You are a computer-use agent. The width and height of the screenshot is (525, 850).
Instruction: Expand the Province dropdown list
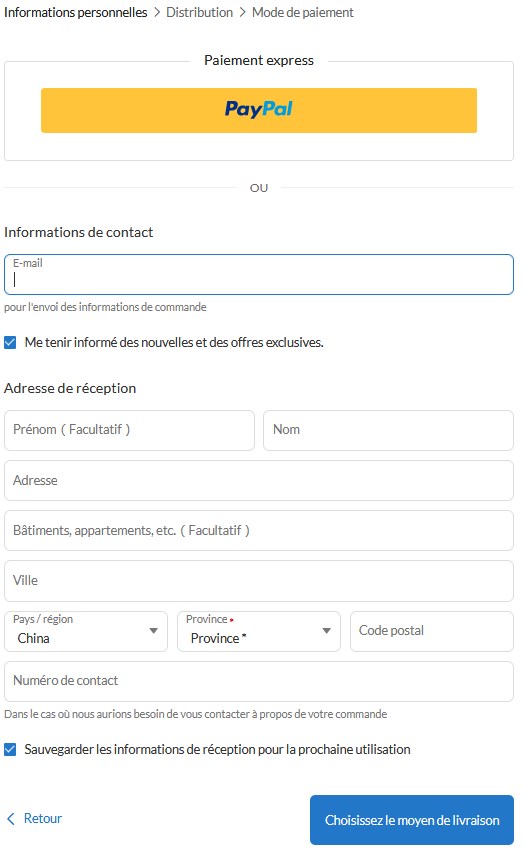(259, 631)
